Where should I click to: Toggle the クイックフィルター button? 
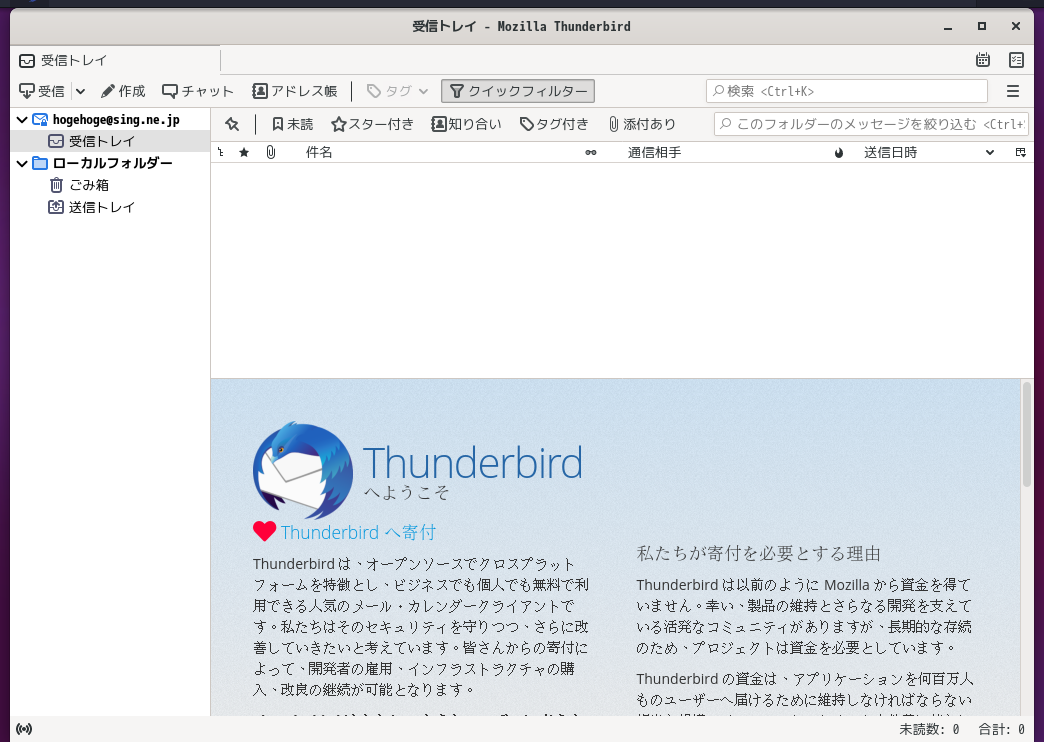(518, 91)
